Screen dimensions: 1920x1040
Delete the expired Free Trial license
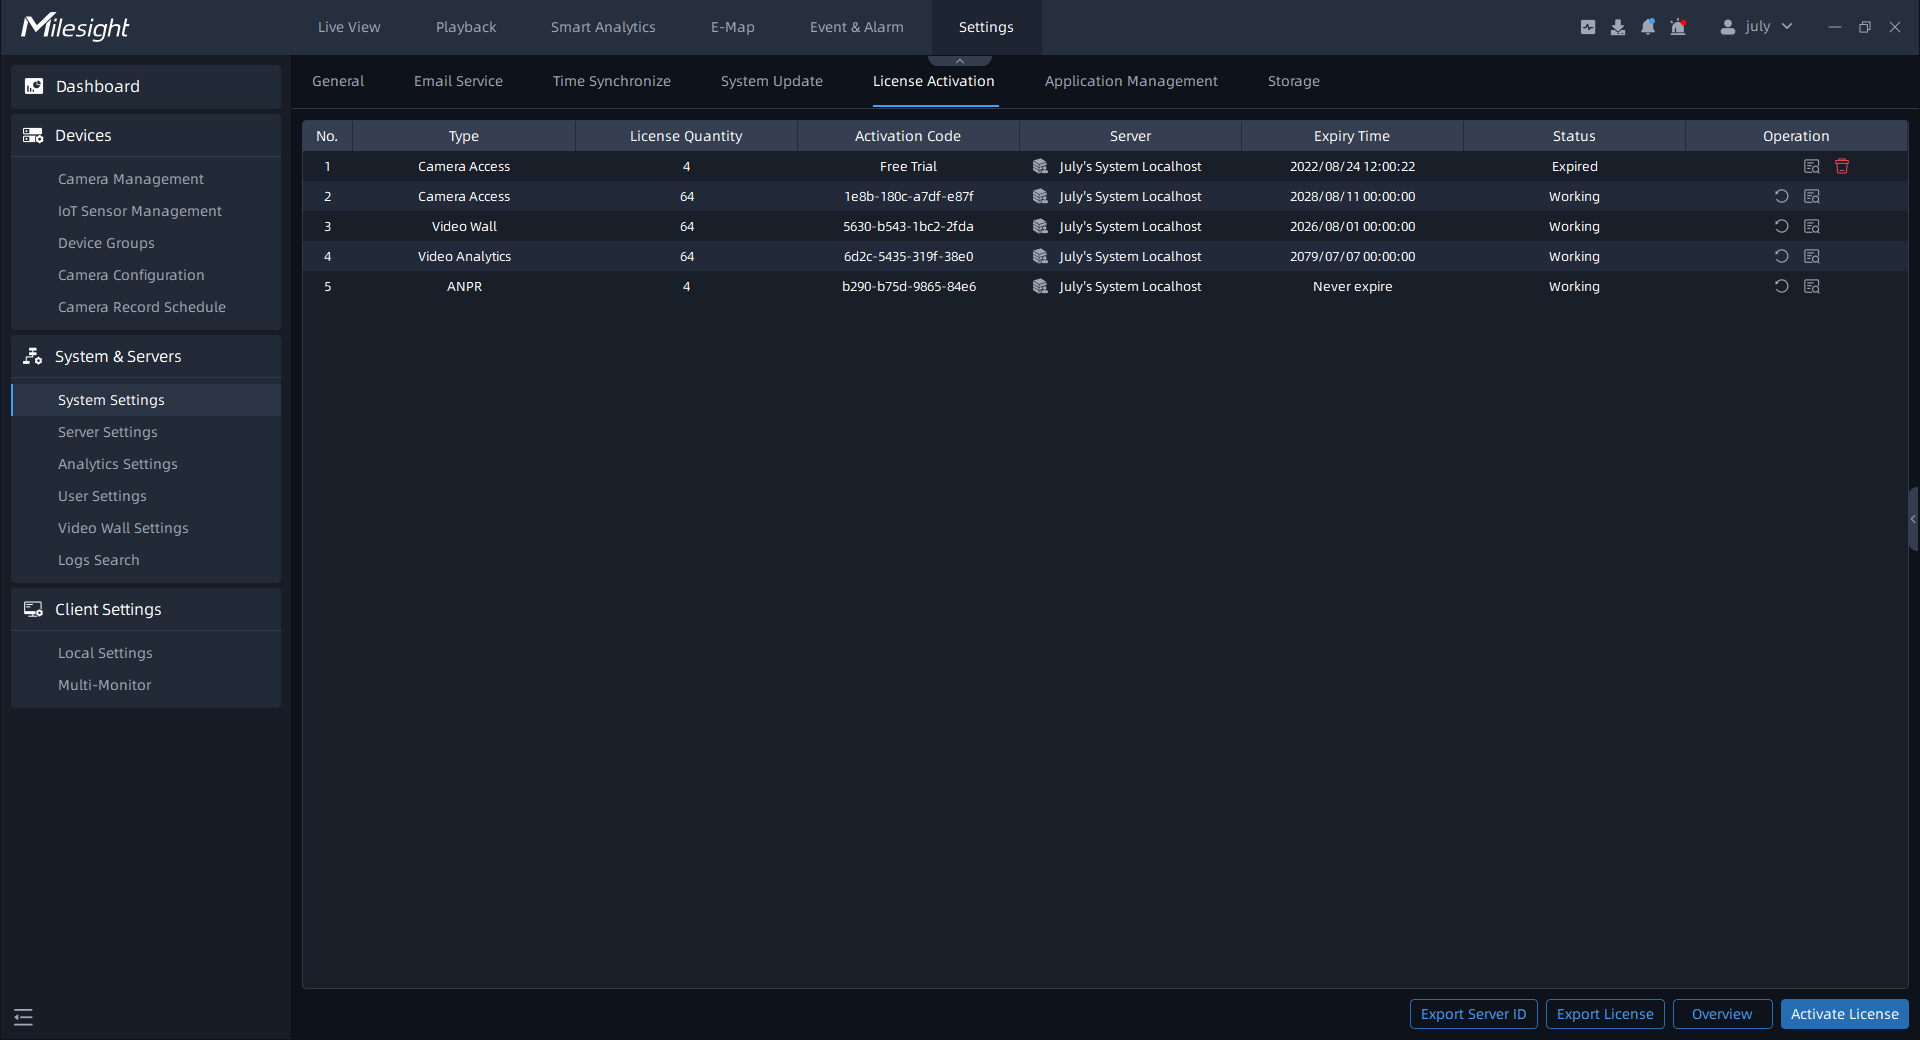tap(1842, 167)
